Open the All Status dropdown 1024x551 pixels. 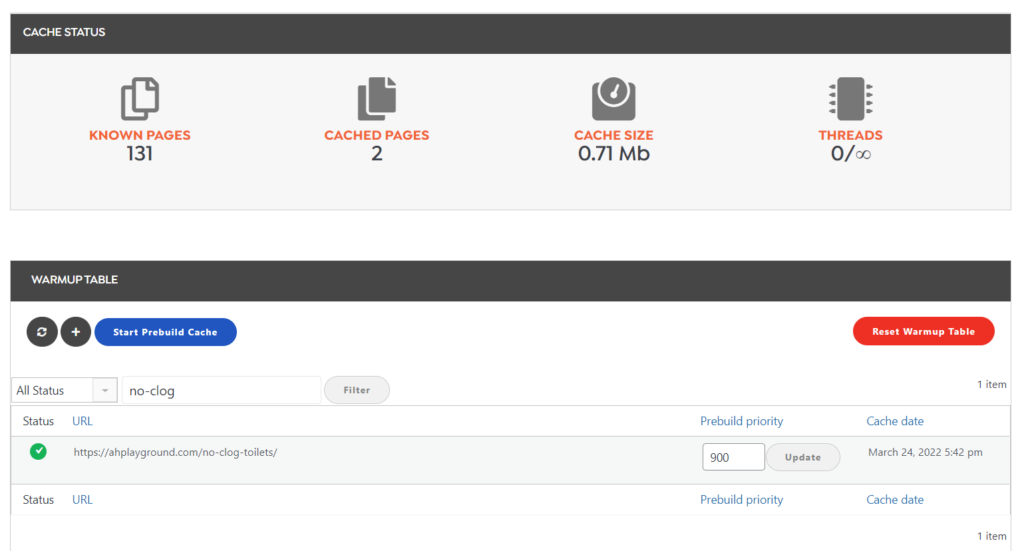click(x=64, y=390)
